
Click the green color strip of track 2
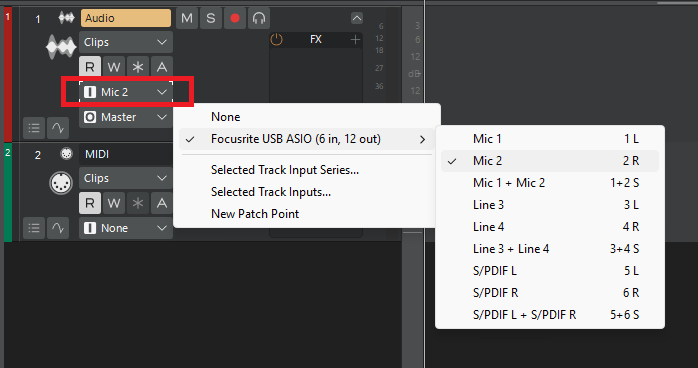(x=8, y=192)
